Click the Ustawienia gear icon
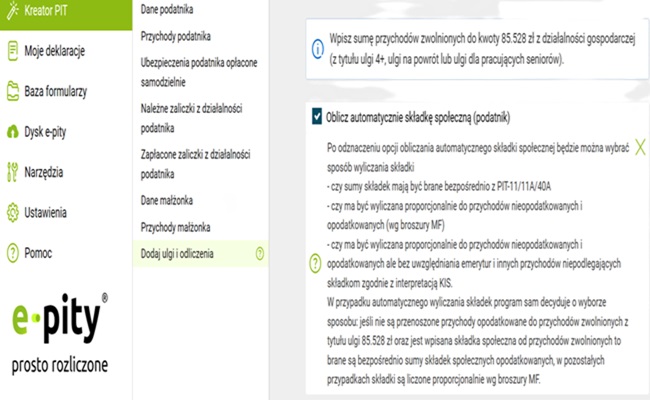This screenshot has height=400, width=650. 13,213
